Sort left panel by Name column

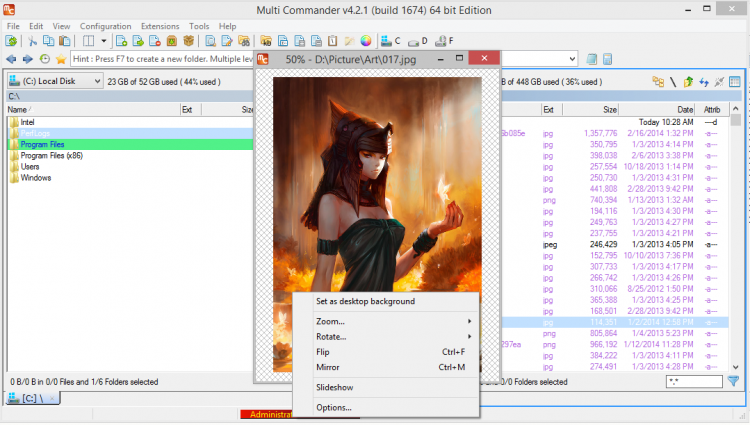93,110
